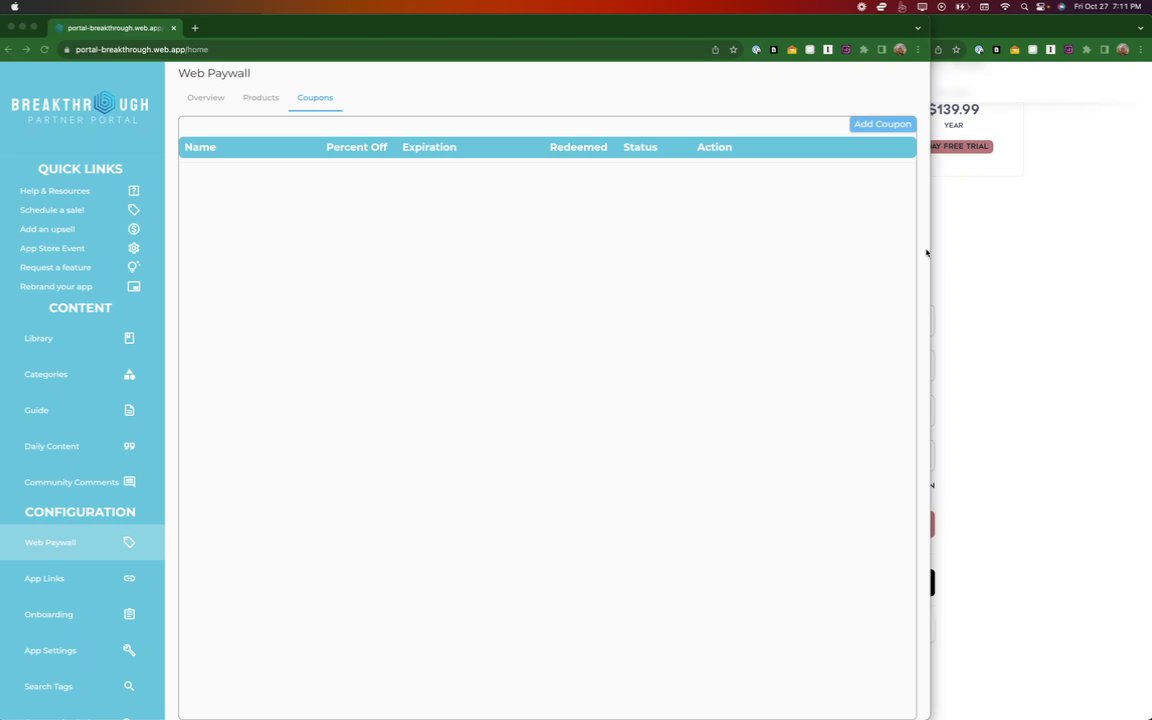Open a new tab with the plus button

pyautogui.click(x=195, y=28)
